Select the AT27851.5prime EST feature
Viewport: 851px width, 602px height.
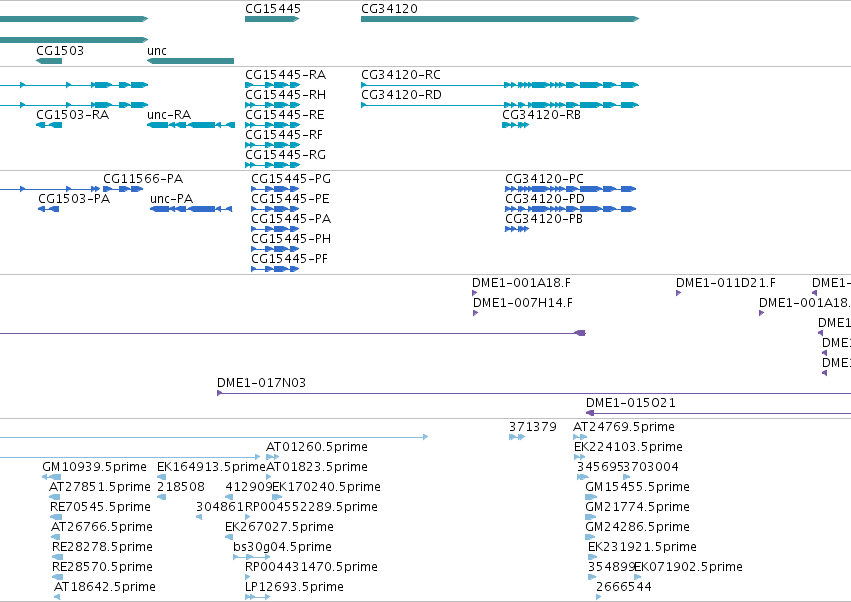click(55, 497)
